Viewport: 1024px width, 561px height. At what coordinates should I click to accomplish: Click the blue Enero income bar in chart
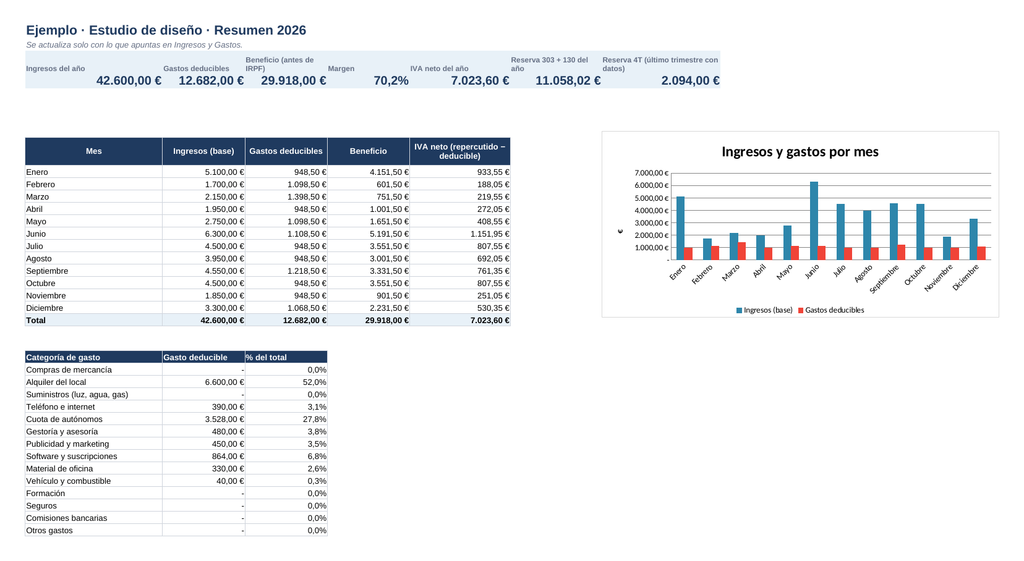point(680,229)
